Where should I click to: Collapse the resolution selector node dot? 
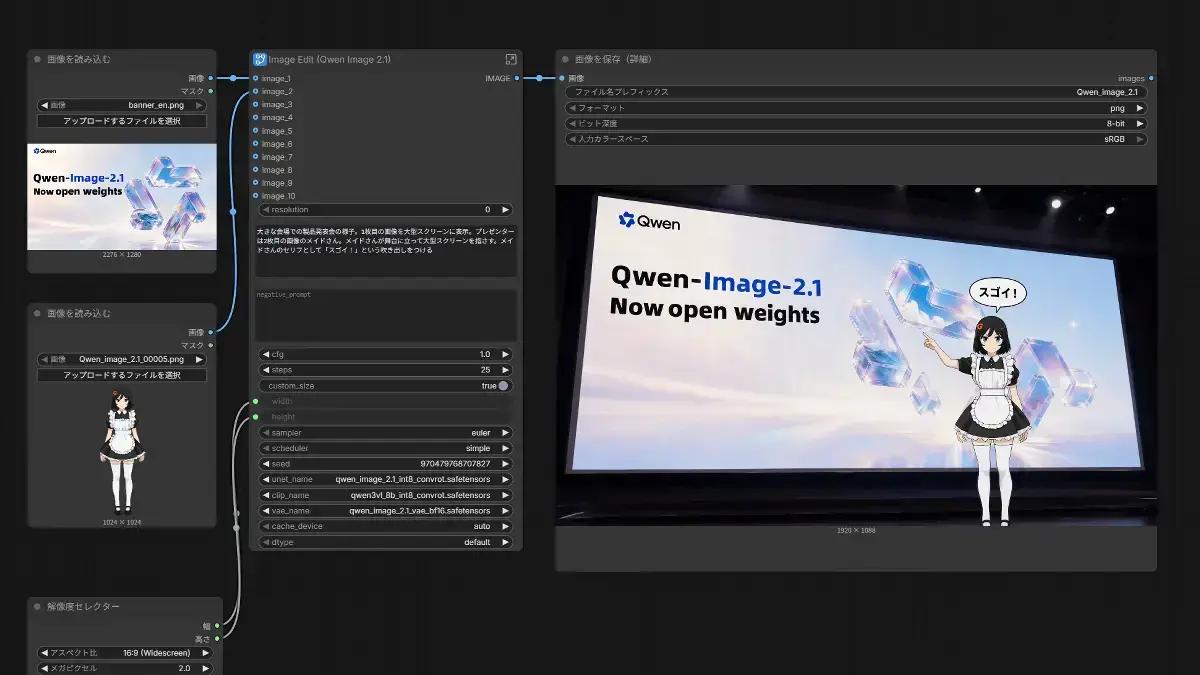[x=37, y=606]
